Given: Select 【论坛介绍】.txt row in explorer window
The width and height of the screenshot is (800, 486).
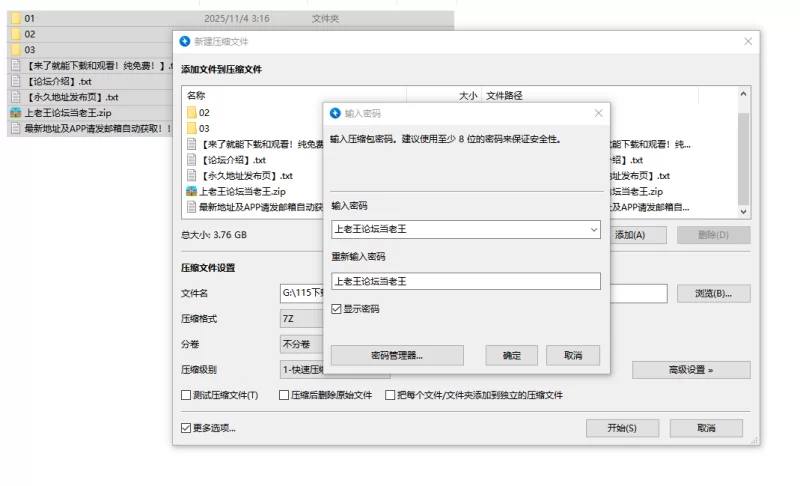Looking at the screenshot, I should [90, 81].
